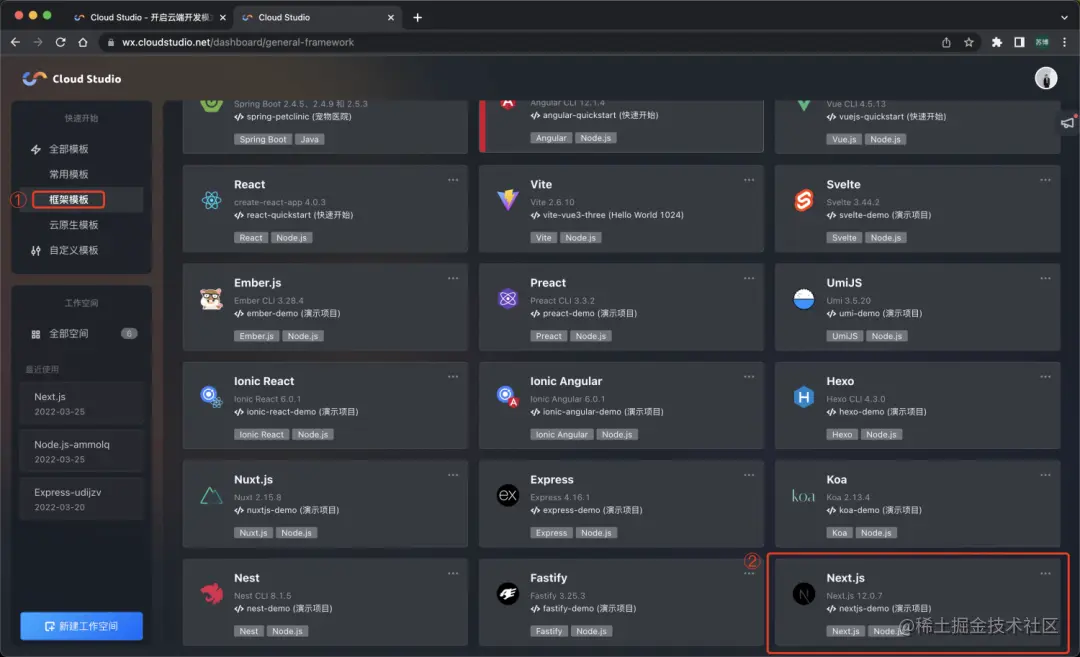Select 框架模板 in the sidebar
This screenshot has width=1080, height=657.
[x=68, y=200]
